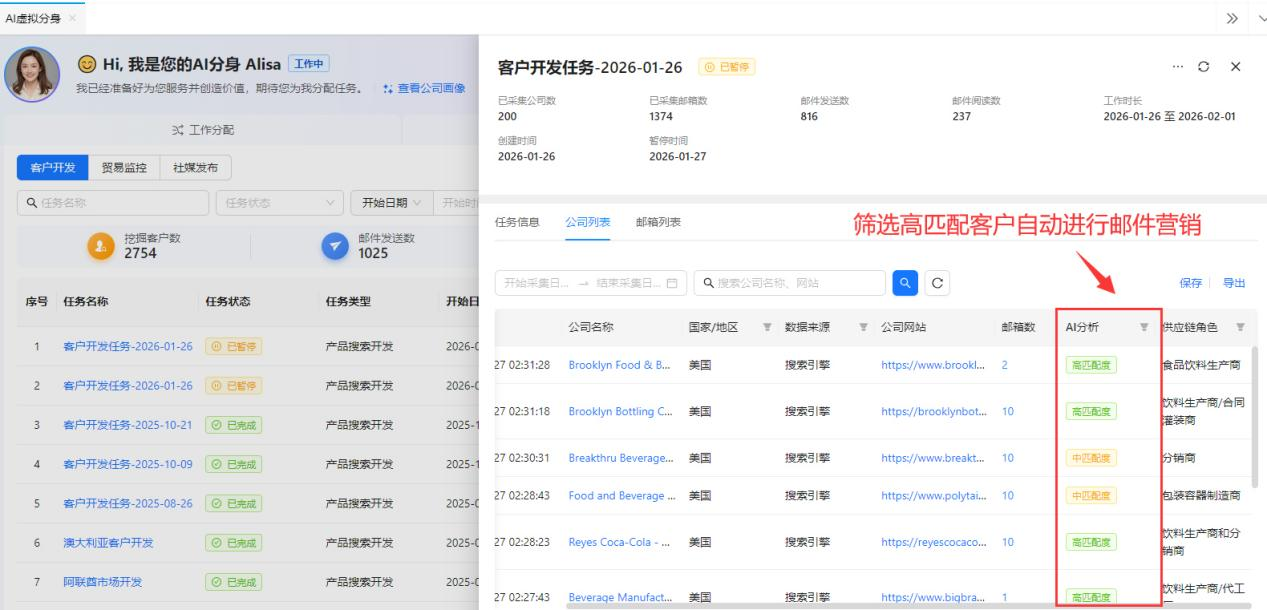Refresh the task detail panel
This screenshot has width=1267, height=610.
(1205, 66)
